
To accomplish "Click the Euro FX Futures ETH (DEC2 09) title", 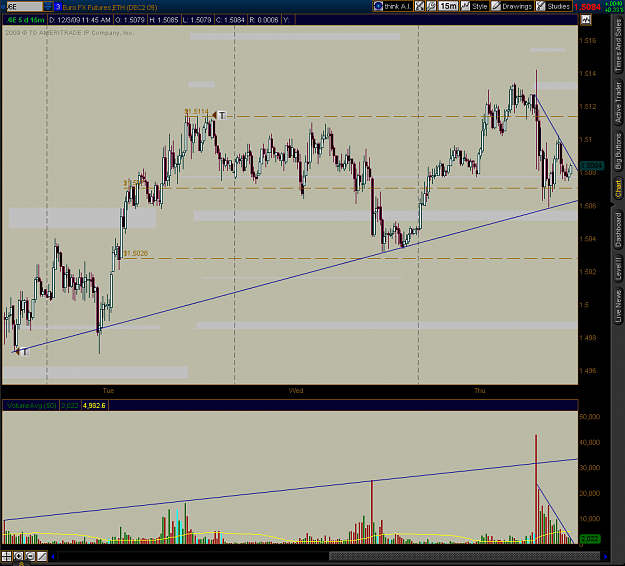I will click(110, 7).
